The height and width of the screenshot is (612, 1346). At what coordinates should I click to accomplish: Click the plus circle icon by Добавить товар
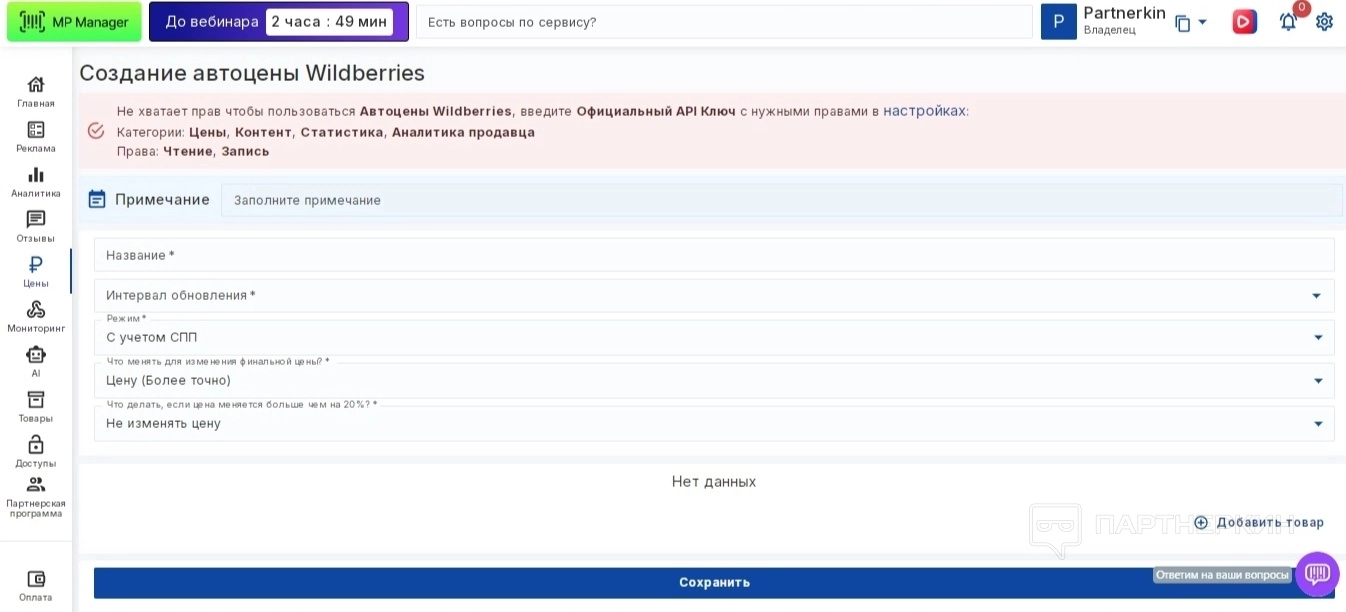pos(1201,522)
